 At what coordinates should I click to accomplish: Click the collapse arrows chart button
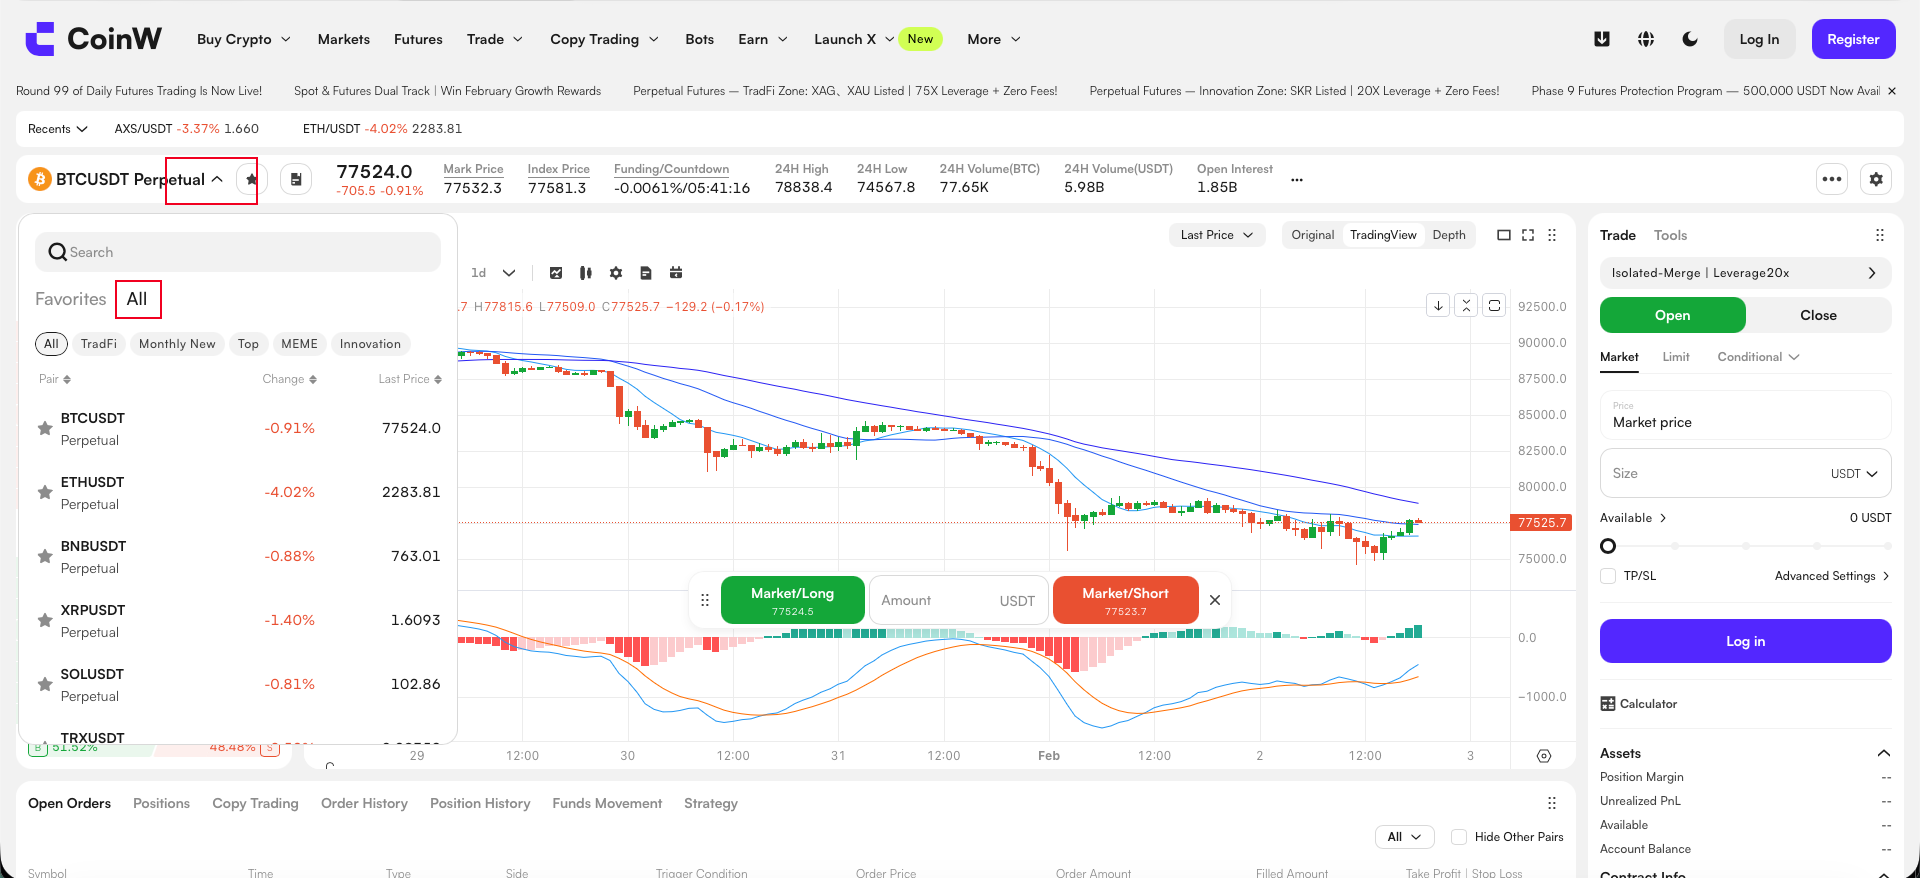[x=1466, y=305]
